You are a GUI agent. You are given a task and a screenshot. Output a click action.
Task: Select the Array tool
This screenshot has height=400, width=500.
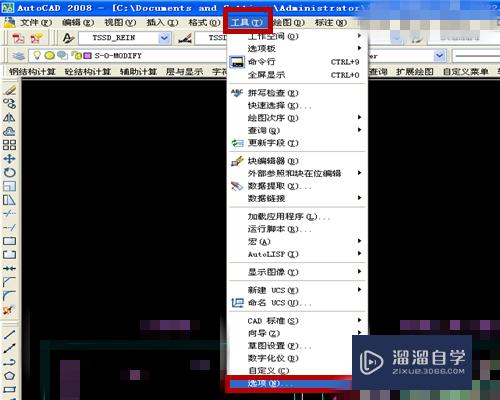9,145
